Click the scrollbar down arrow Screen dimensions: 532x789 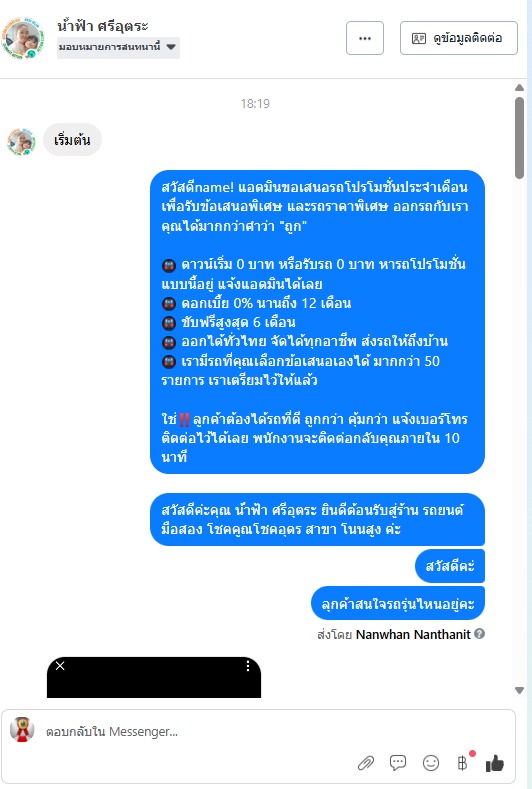519,690
